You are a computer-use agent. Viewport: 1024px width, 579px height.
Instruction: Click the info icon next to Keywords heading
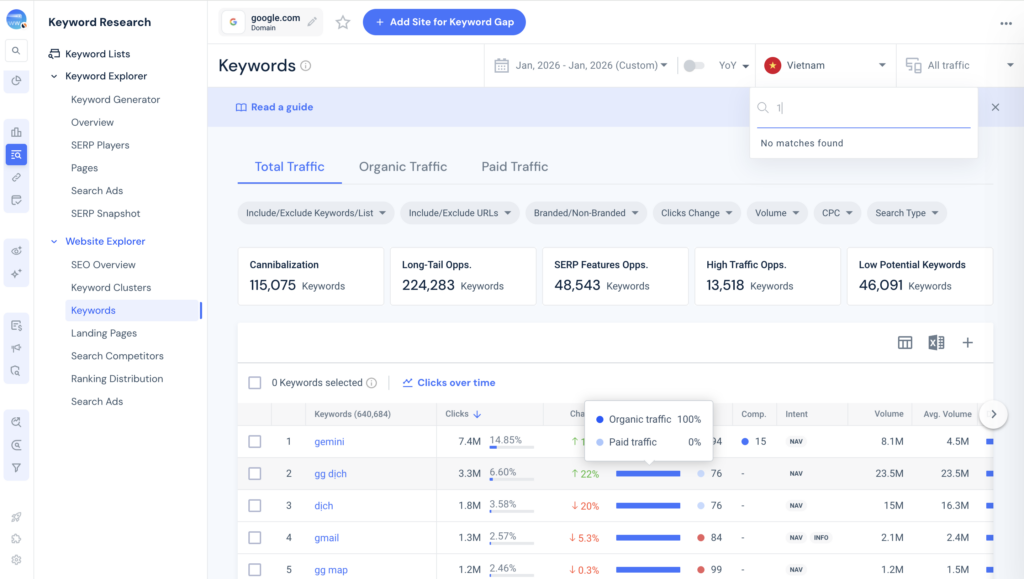(x=306, y=66)
